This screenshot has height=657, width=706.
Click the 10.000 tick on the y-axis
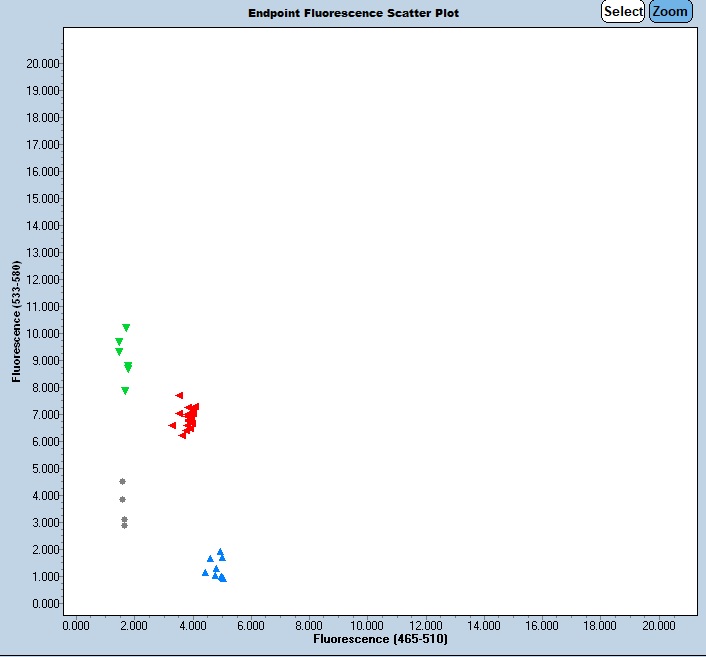tap(44, 334)
